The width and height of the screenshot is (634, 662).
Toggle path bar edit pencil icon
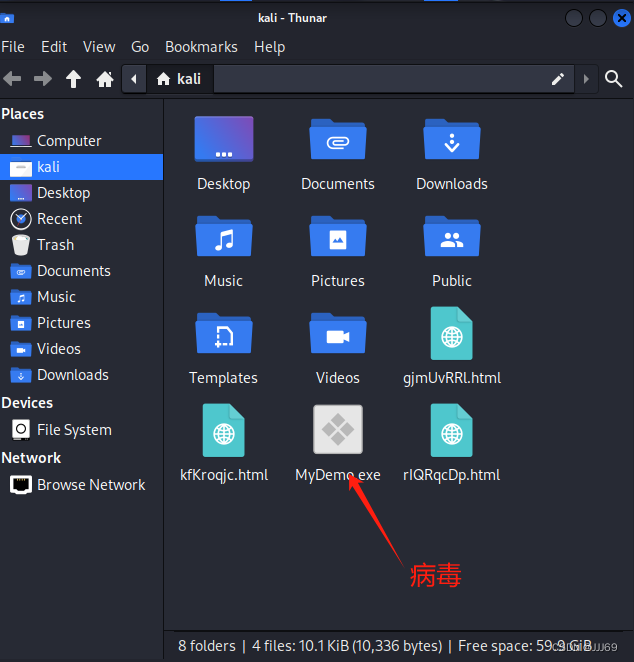point(558,78)
